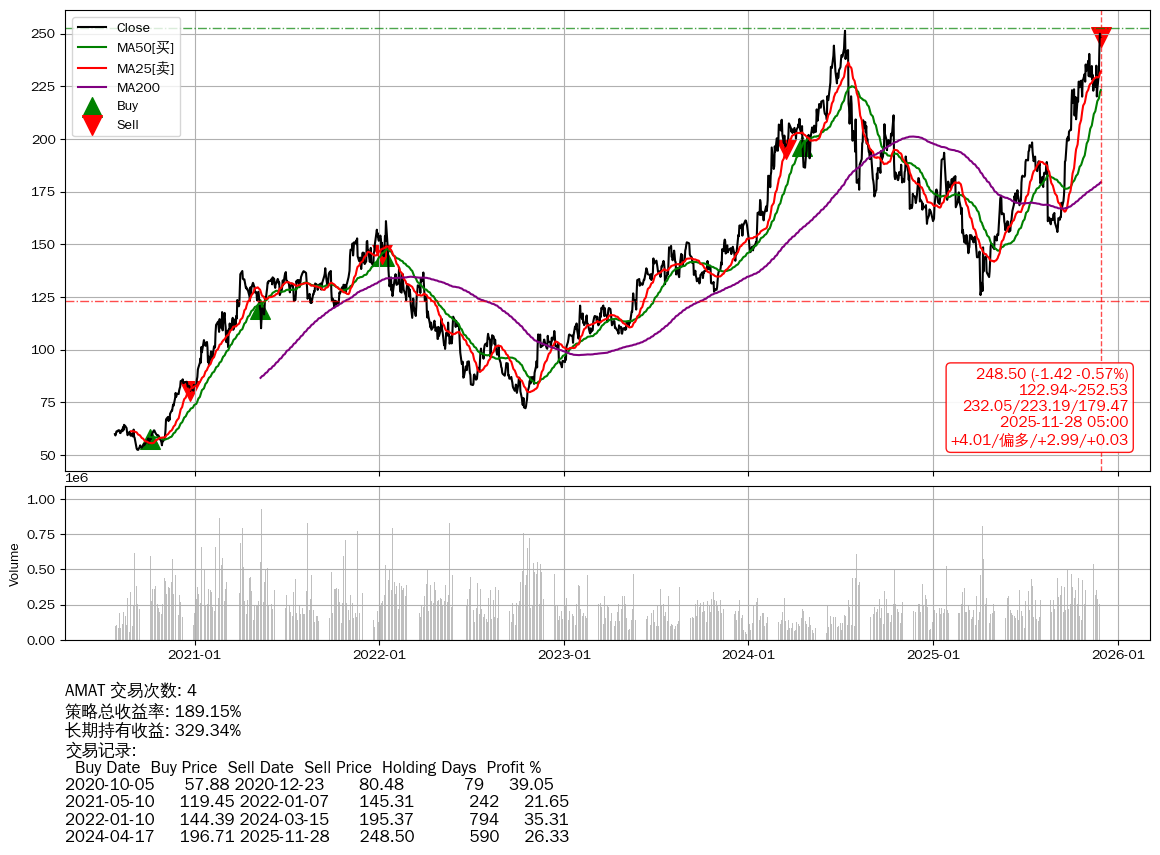Click the red price info box
Viewport: 1160px width, 855px height.
coord(1039,407)
